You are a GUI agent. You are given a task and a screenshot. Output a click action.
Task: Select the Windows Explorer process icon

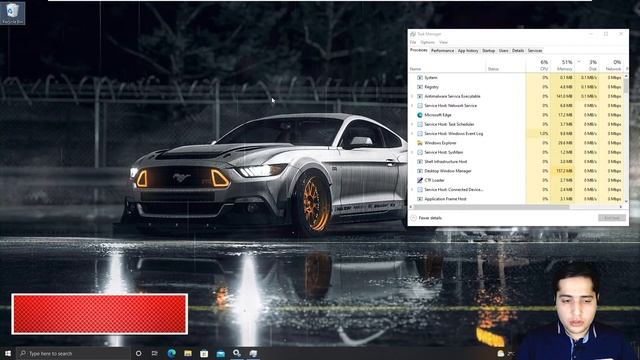click(x=420, y=143)
